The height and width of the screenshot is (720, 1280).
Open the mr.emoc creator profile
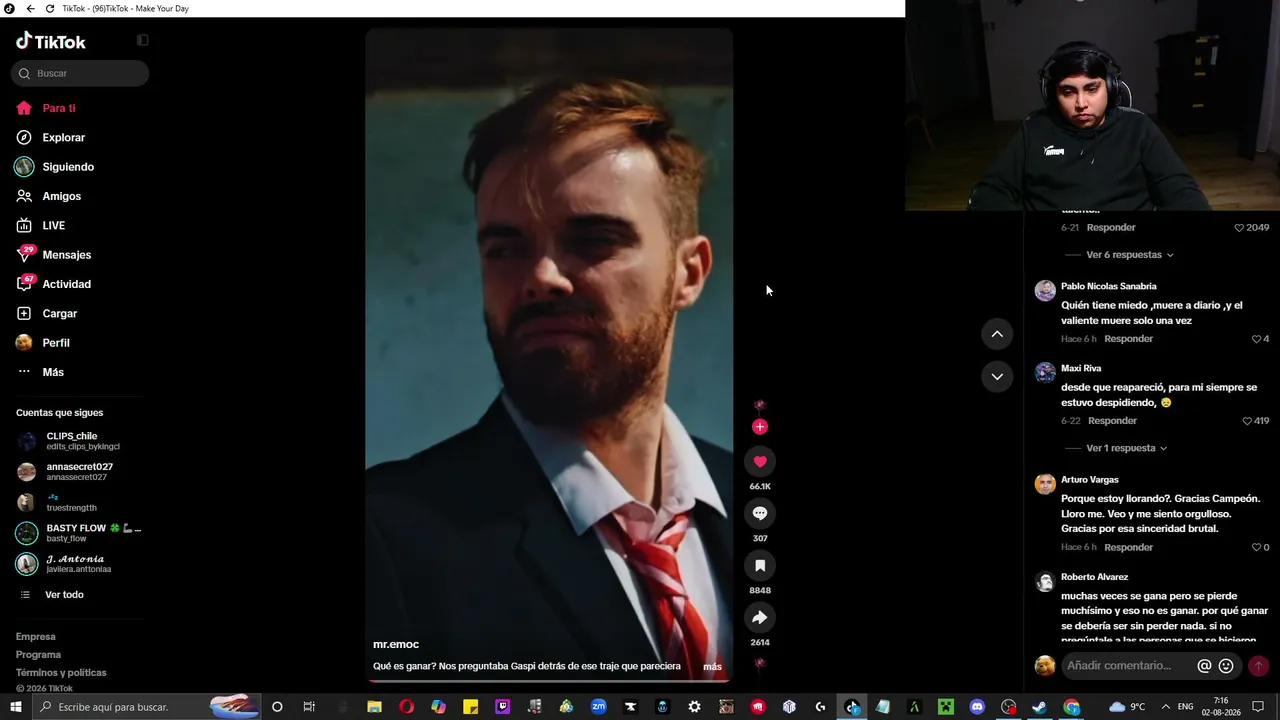click(x=396, y=645)
